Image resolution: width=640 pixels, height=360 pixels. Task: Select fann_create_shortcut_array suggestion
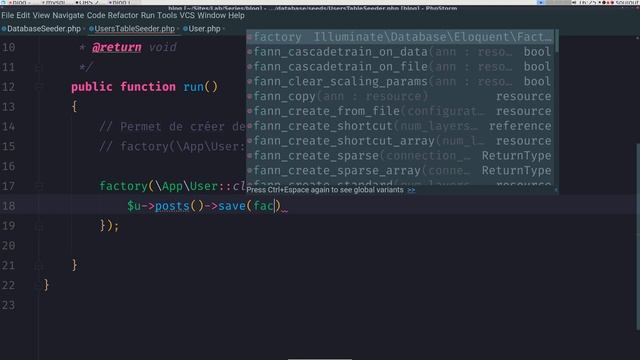click(x=400, y=141)
